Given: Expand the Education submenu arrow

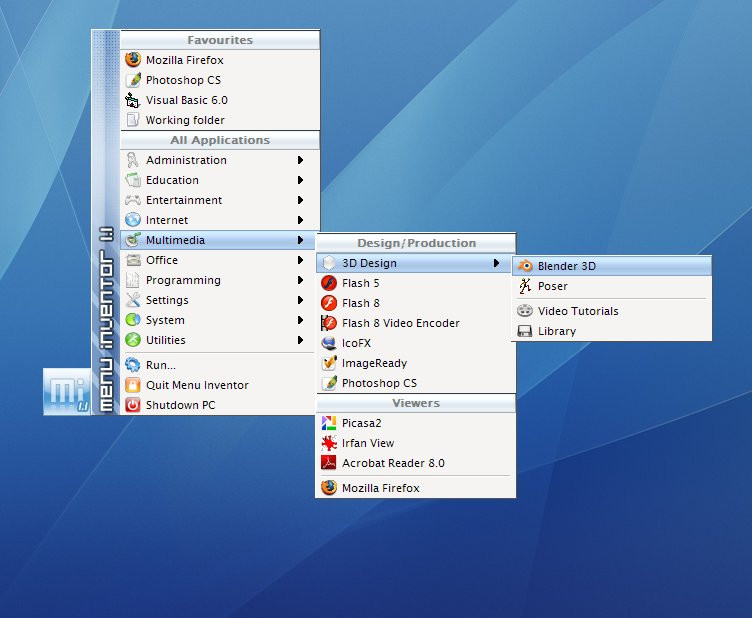Looking at the screenshot, I should coord(300,180).
